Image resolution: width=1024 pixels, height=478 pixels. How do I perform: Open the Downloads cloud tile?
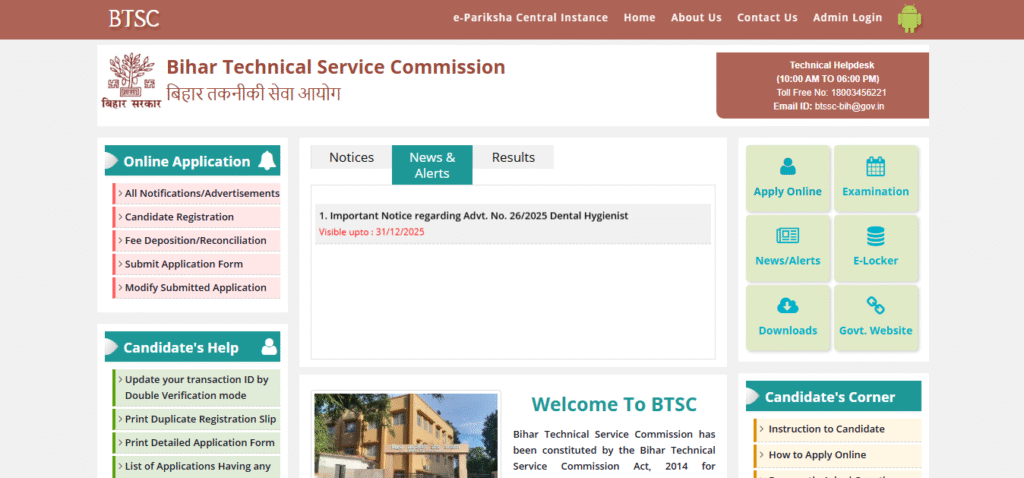(x=788, y=317)
